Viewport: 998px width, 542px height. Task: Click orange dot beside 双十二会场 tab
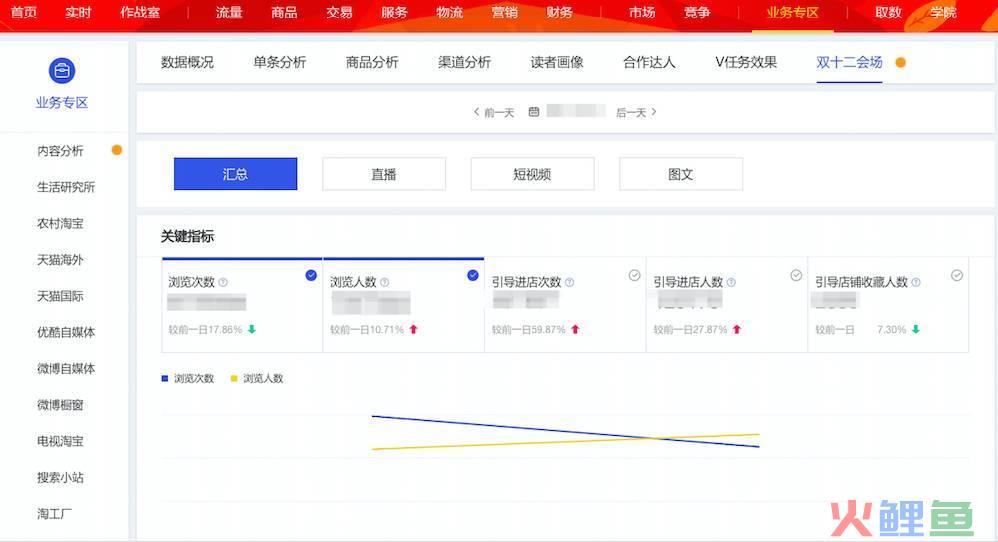tap(901, 62)
